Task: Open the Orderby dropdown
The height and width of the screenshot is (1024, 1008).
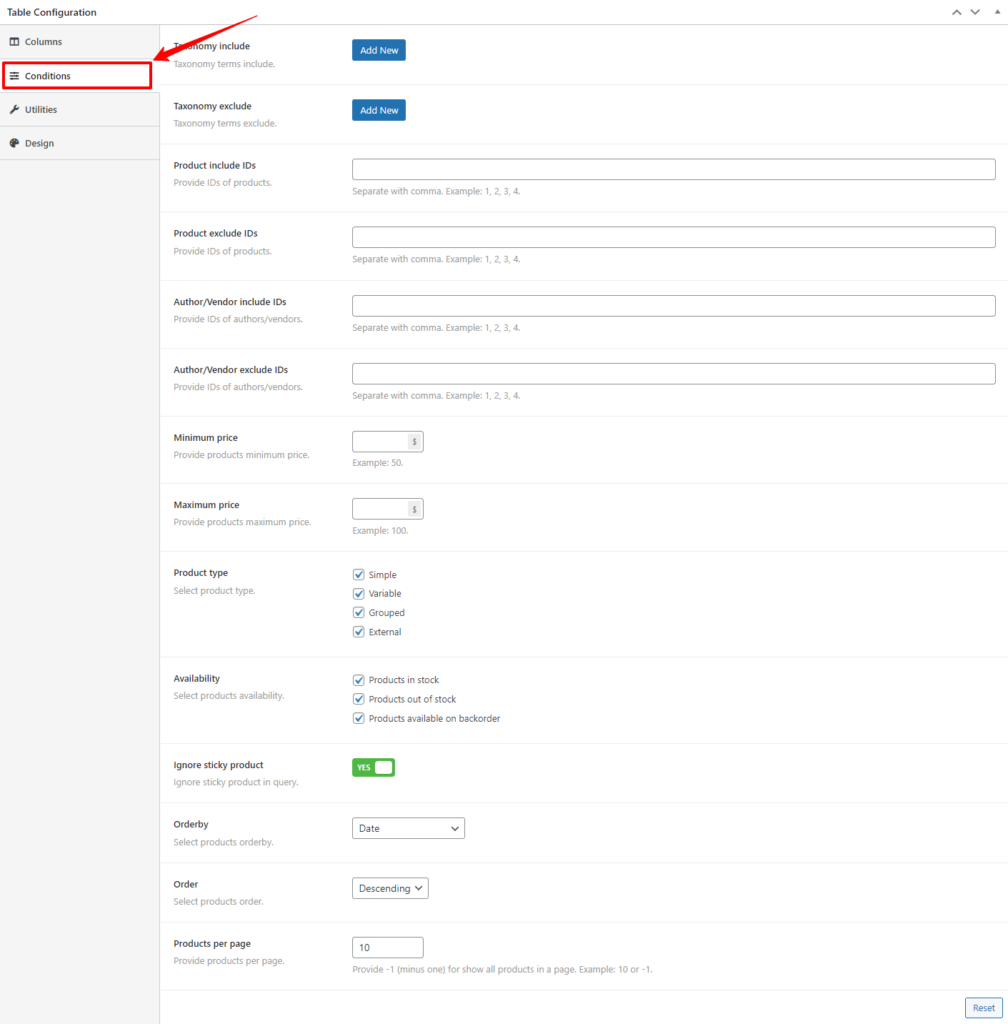Action: [408, 828]
